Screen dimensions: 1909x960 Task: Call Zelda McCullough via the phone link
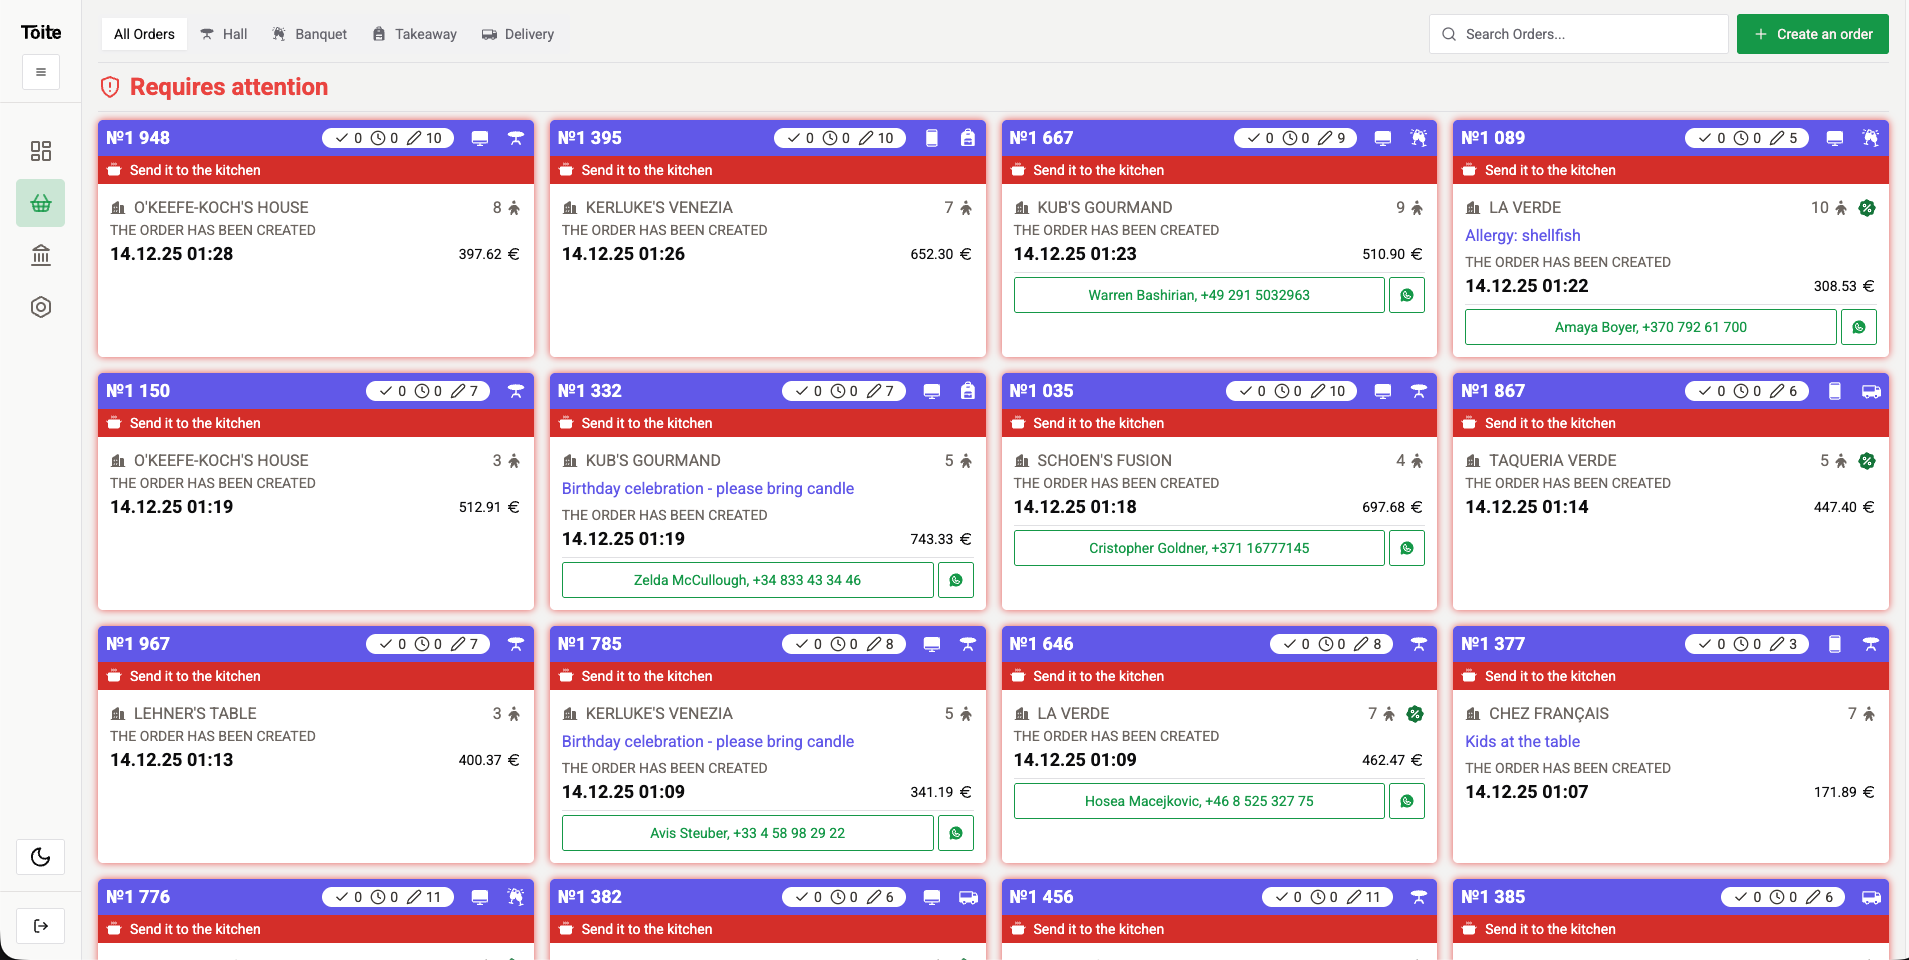(x=747, y=580)
